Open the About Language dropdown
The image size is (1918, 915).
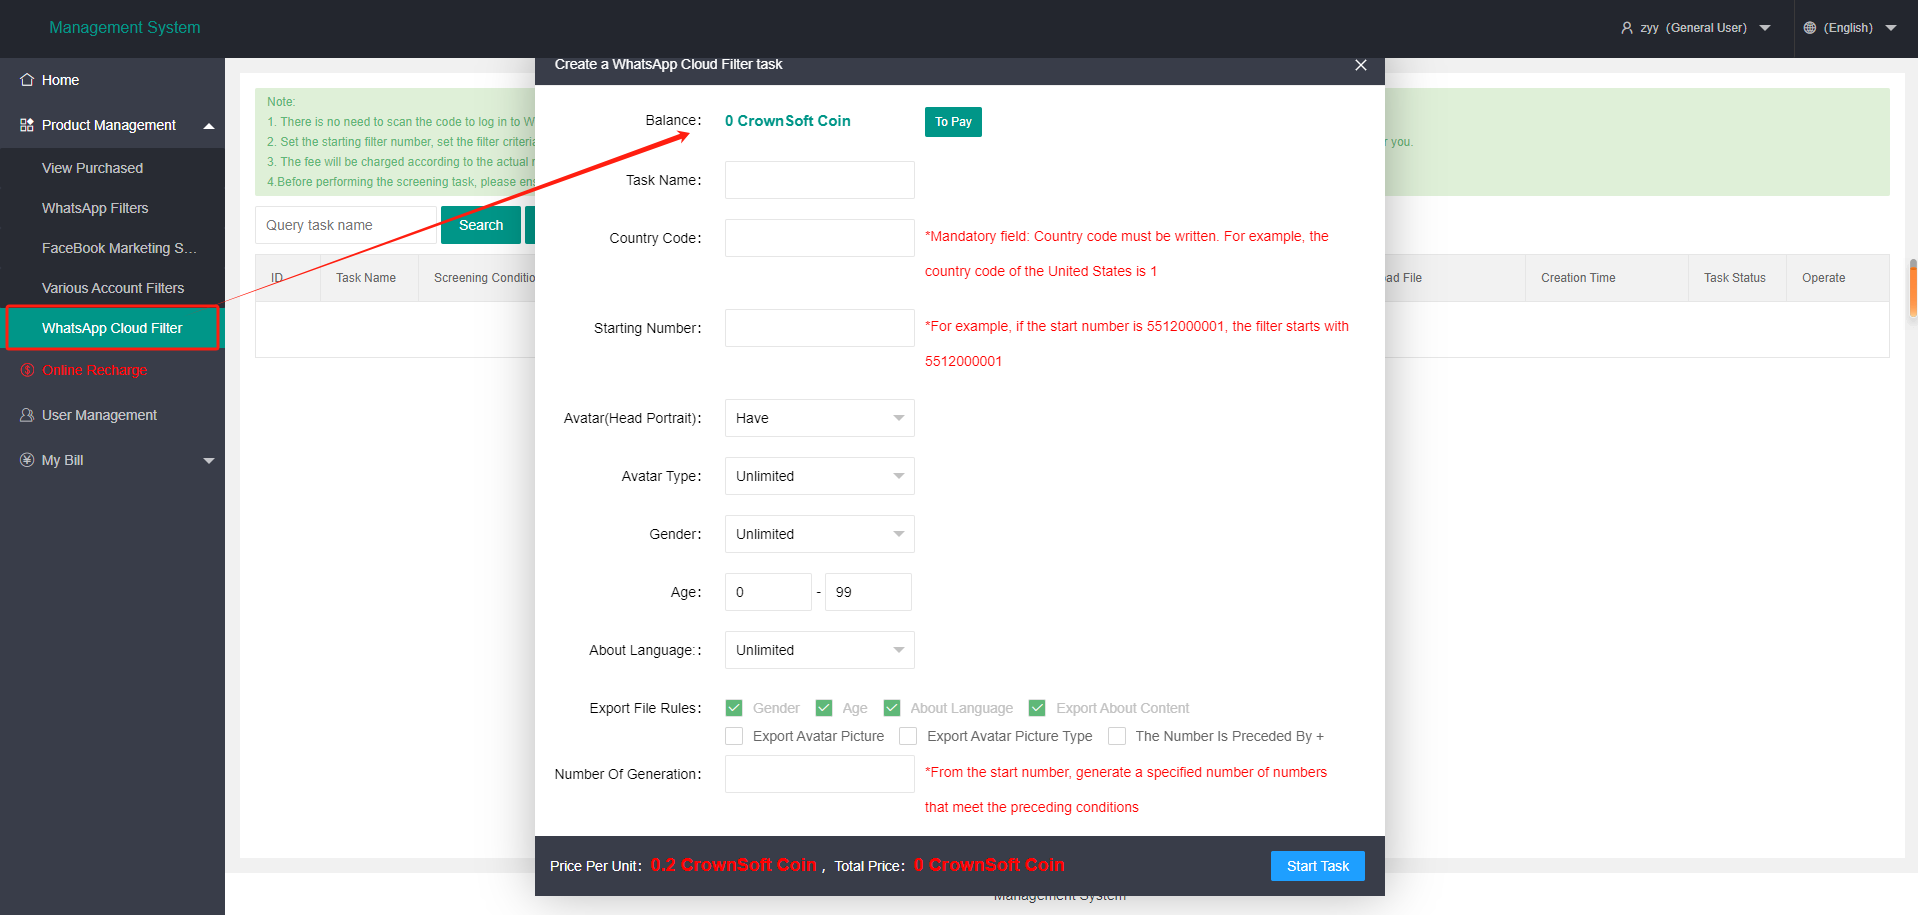point(820,650)
